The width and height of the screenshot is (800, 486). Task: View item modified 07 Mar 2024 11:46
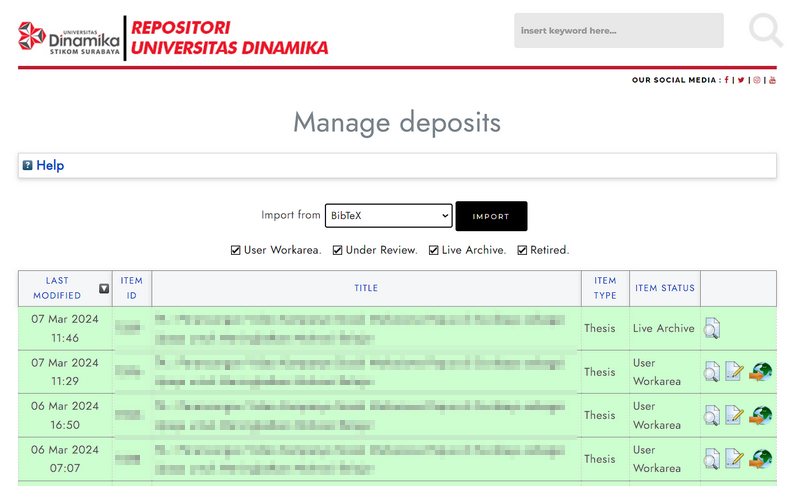(x=712, y=328)
